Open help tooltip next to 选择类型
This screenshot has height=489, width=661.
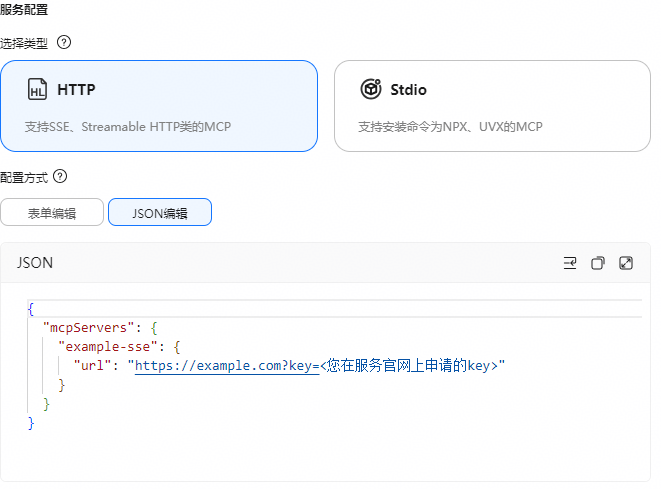[64, 43]
